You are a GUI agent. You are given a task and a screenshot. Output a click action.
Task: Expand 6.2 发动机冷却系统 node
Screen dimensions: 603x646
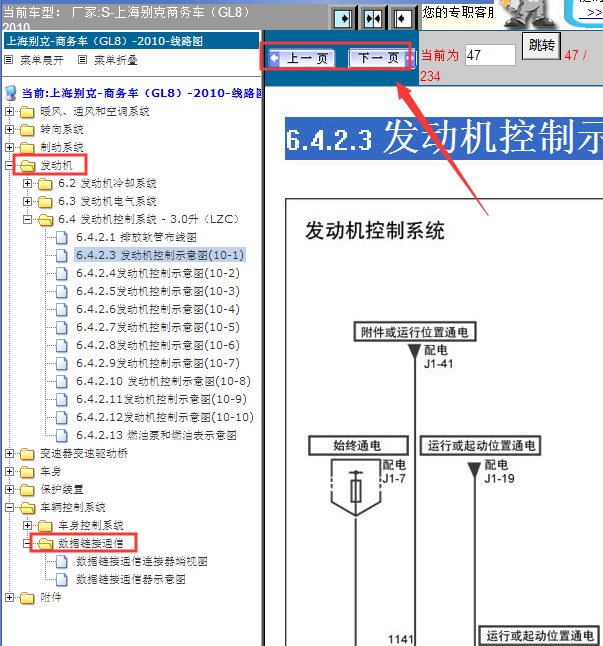(27, 183)
